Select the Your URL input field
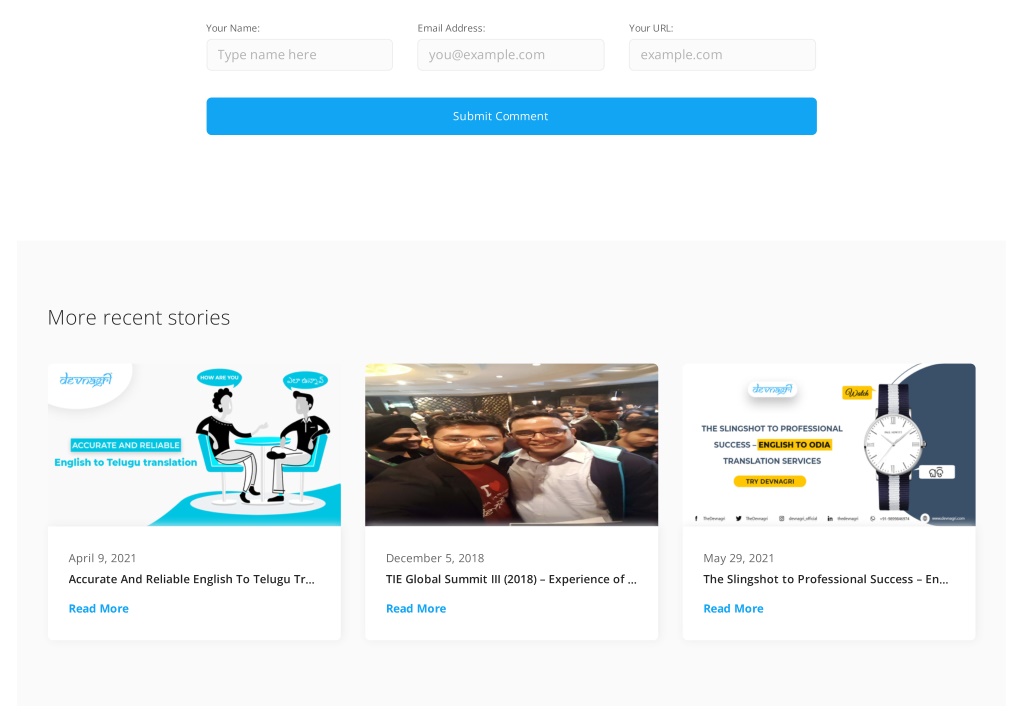Screen dimensions: 1024x723 click(x=722, y=55)
